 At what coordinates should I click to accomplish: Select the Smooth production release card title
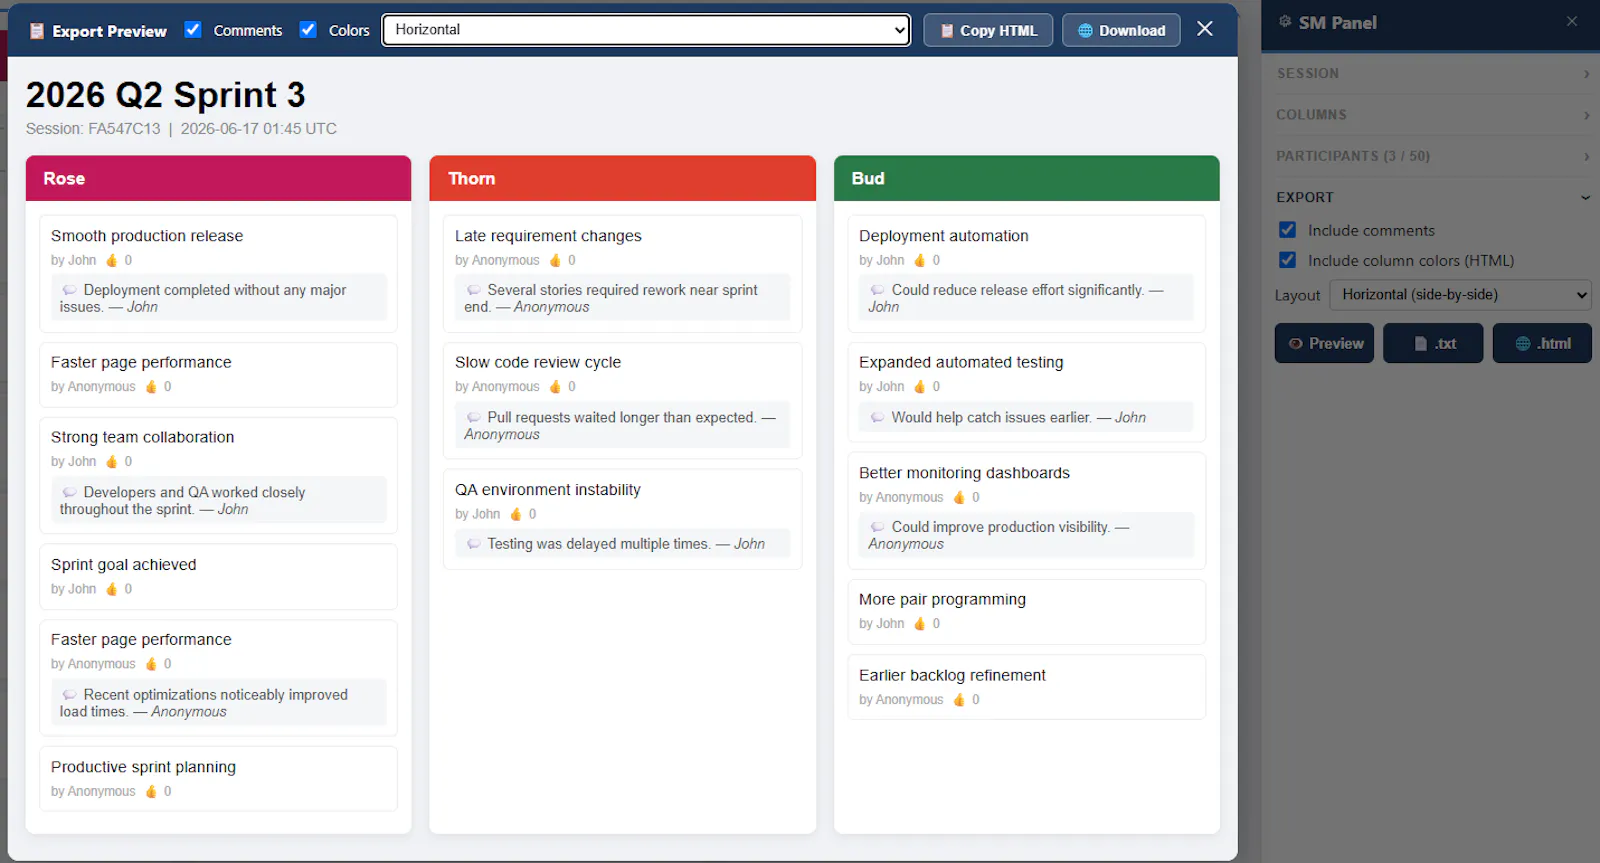147,236
